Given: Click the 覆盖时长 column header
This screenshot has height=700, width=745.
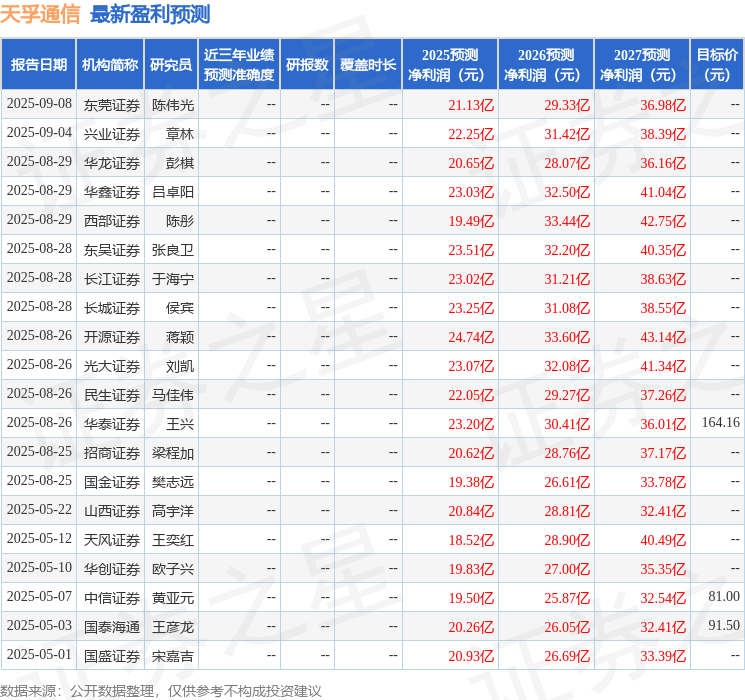Looking at the screenshot, I should (368, 64).
